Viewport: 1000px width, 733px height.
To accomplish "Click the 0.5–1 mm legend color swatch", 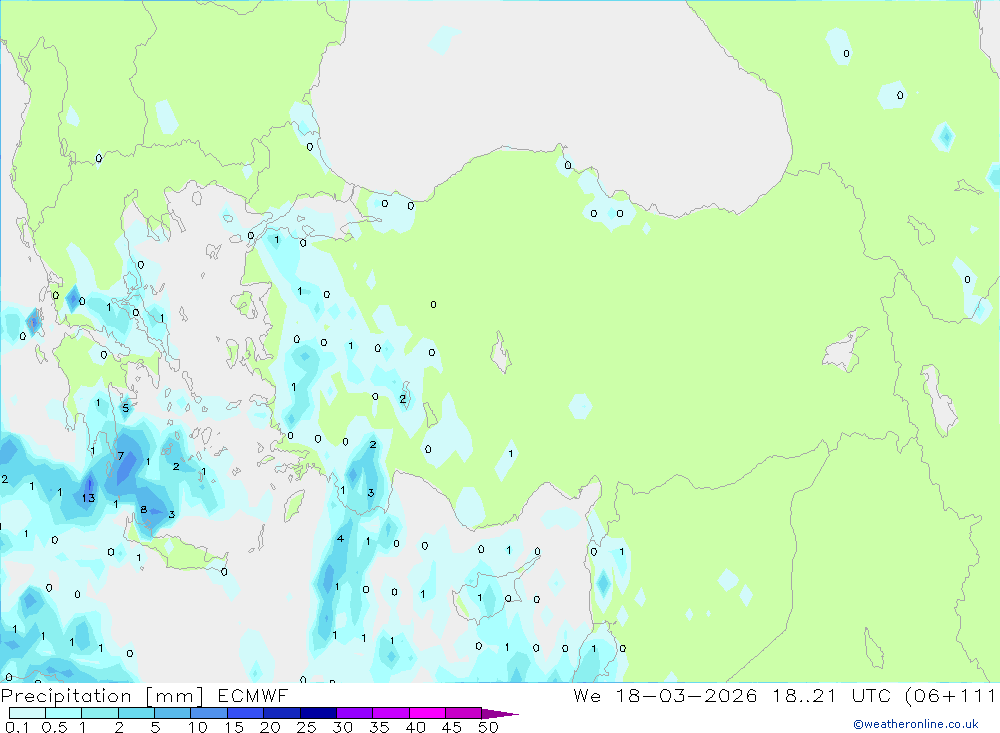I will tap(64, 713).
